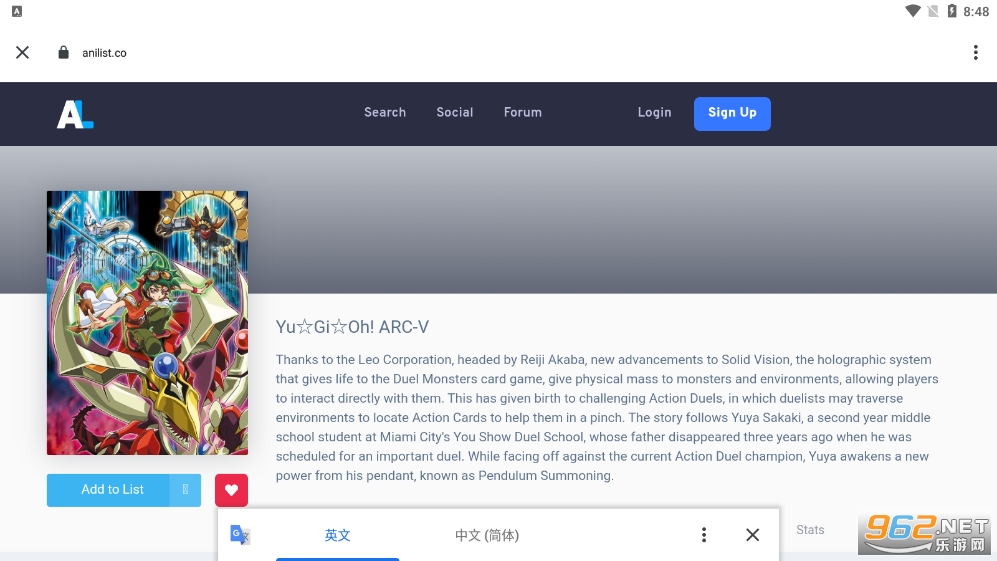Click the no-SIM signal icon
The width and height of the screenshot is (997, 561).
(x=933, y=11)
